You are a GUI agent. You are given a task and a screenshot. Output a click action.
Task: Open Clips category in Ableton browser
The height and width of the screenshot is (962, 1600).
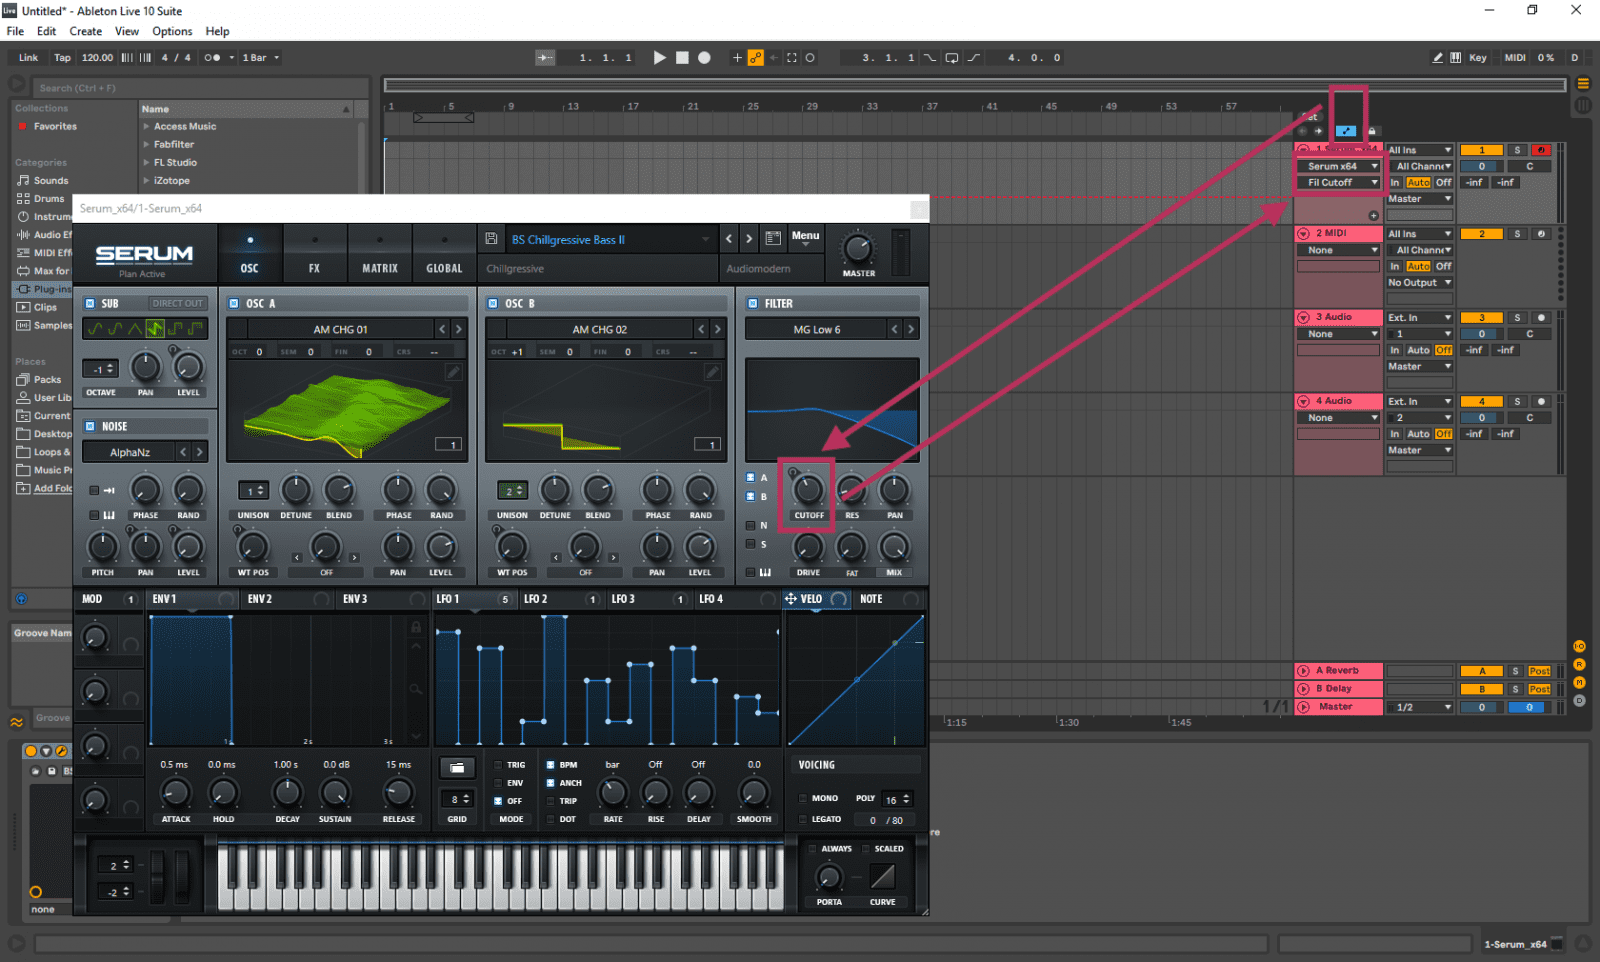(45, 307)
